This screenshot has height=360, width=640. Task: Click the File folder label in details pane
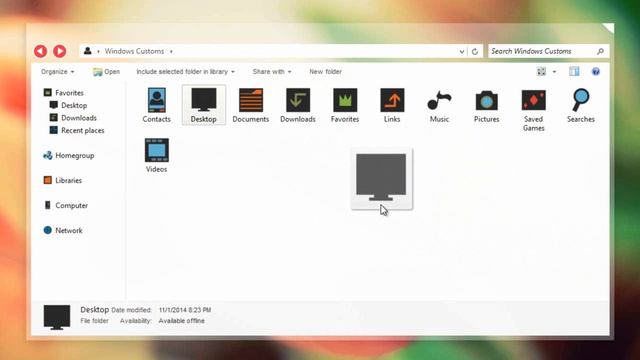[94, 321]
